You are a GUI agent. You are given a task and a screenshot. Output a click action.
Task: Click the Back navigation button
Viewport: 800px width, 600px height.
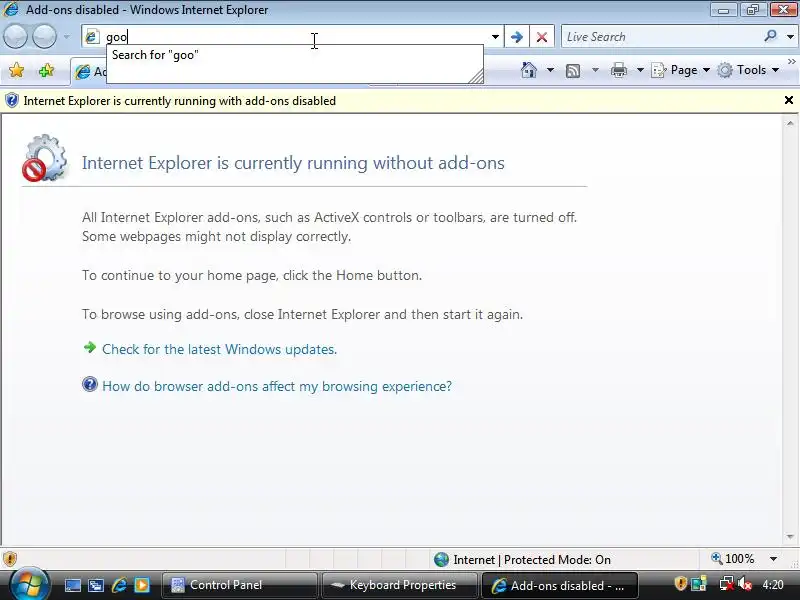coord(15,36)
